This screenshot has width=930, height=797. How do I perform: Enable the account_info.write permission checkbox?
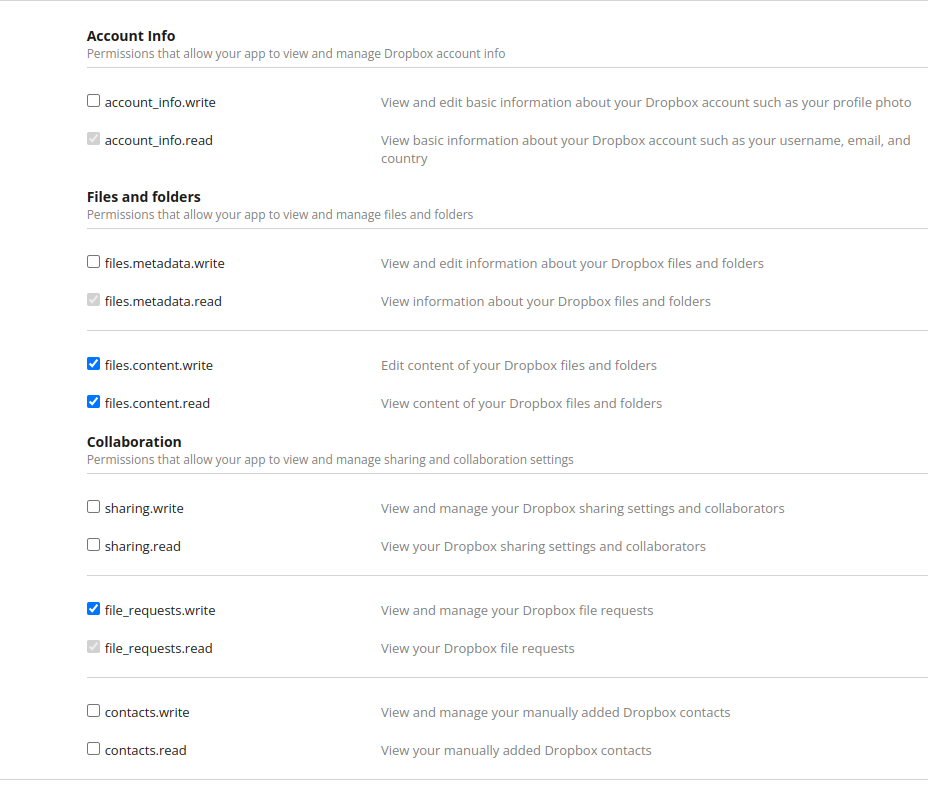[93, 100]
